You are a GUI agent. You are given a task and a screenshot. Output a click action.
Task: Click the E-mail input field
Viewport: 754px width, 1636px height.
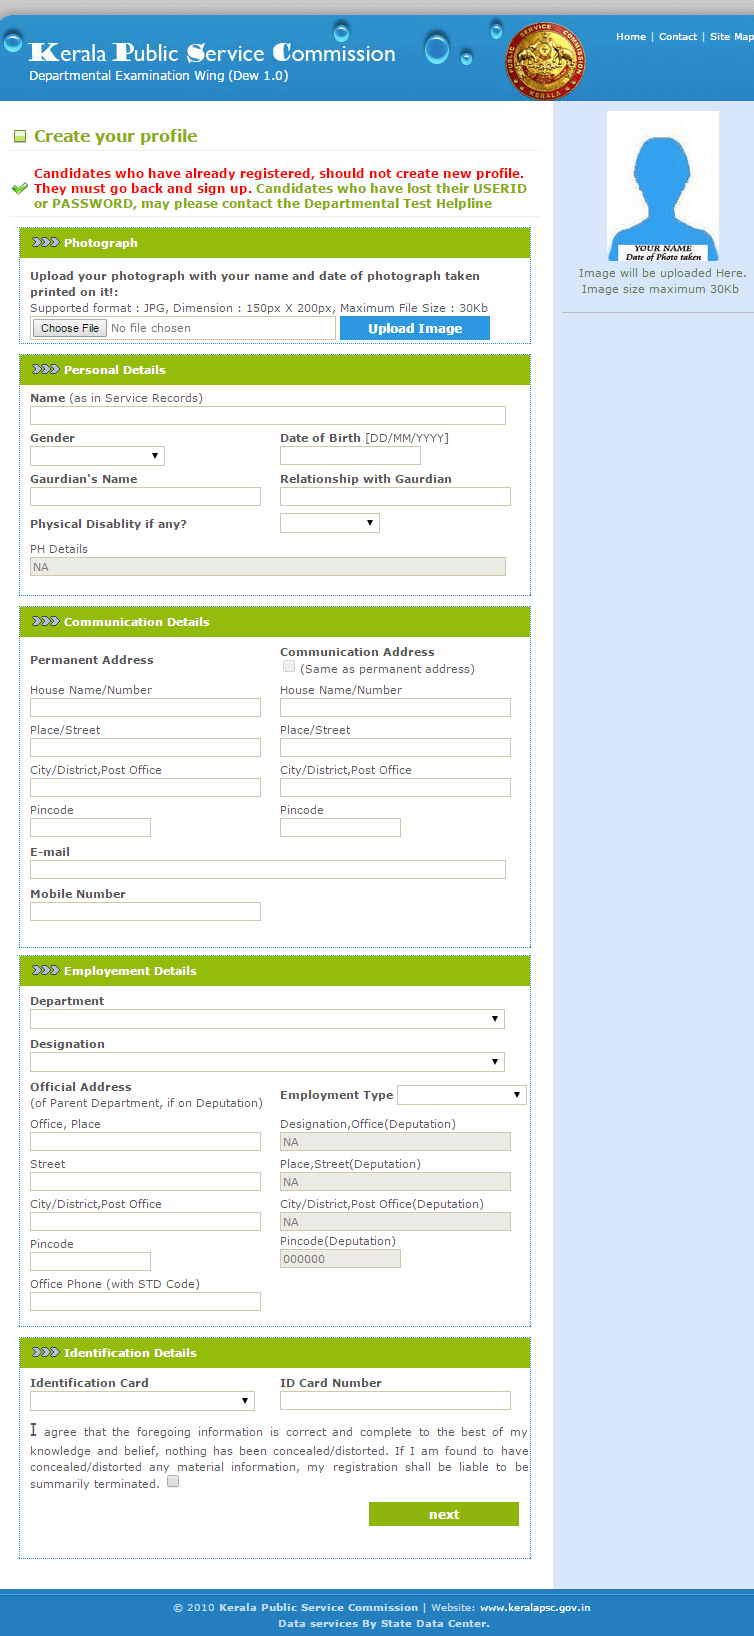[267, 870]
